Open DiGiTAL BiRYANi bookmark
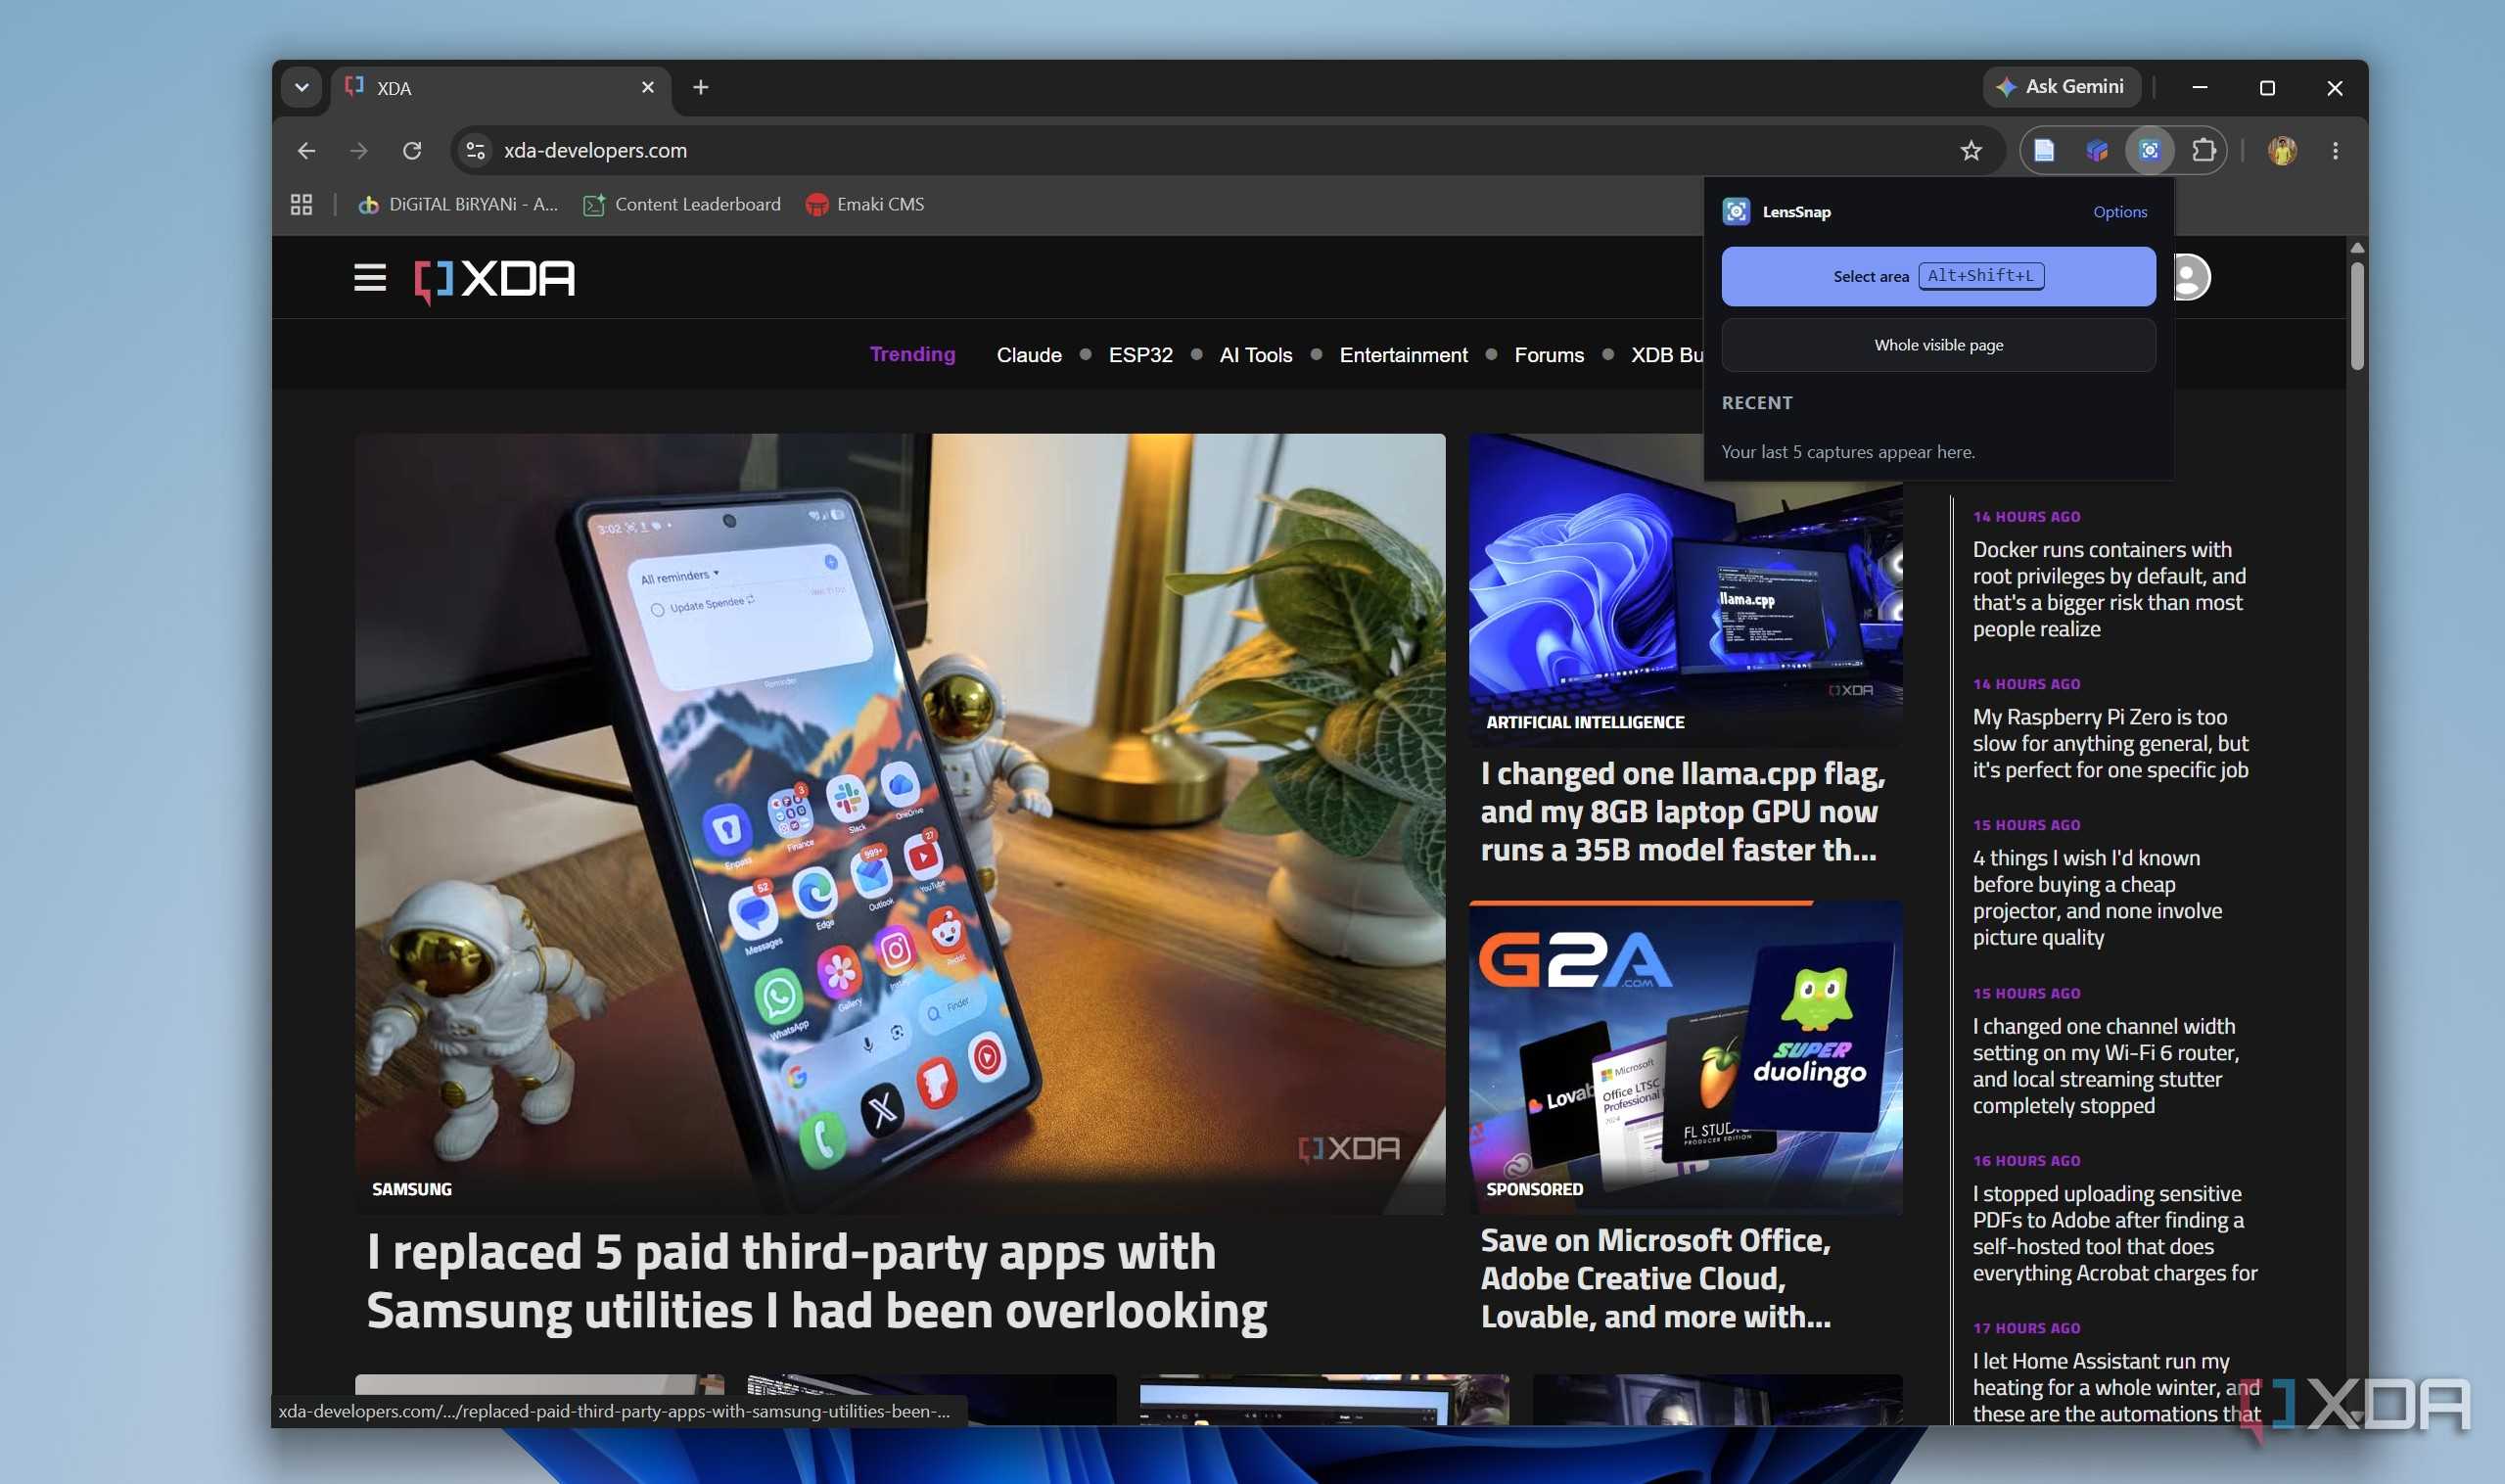 point(458,204)
